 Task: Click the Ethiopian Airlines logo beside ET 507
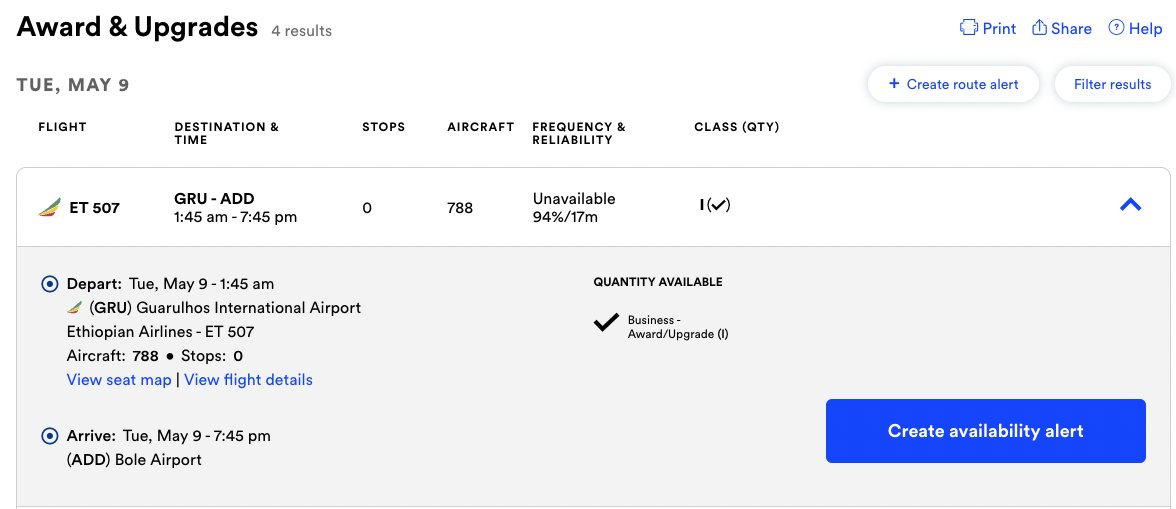[50, 208]
